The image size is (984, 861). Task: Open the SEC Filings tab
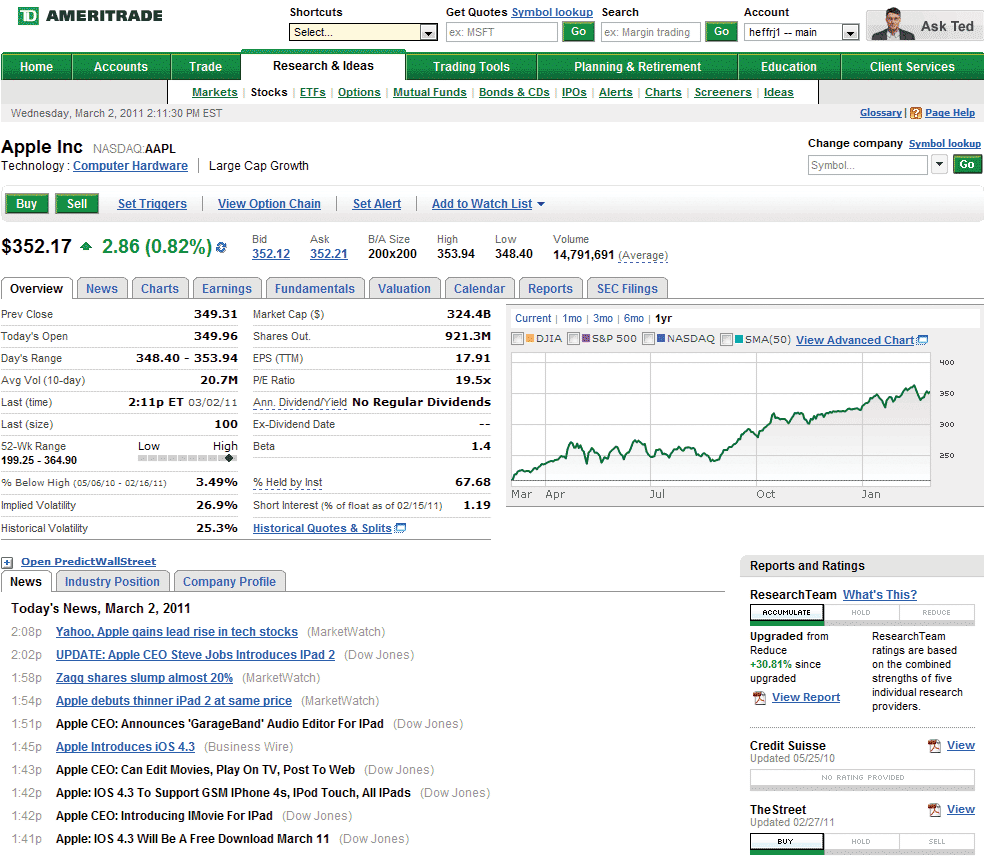coord(627,289)
